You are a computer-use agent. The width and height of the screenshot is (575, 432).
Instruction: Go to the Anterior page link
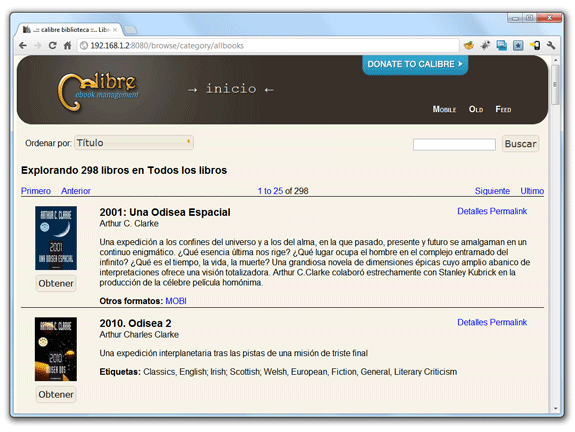76,191
